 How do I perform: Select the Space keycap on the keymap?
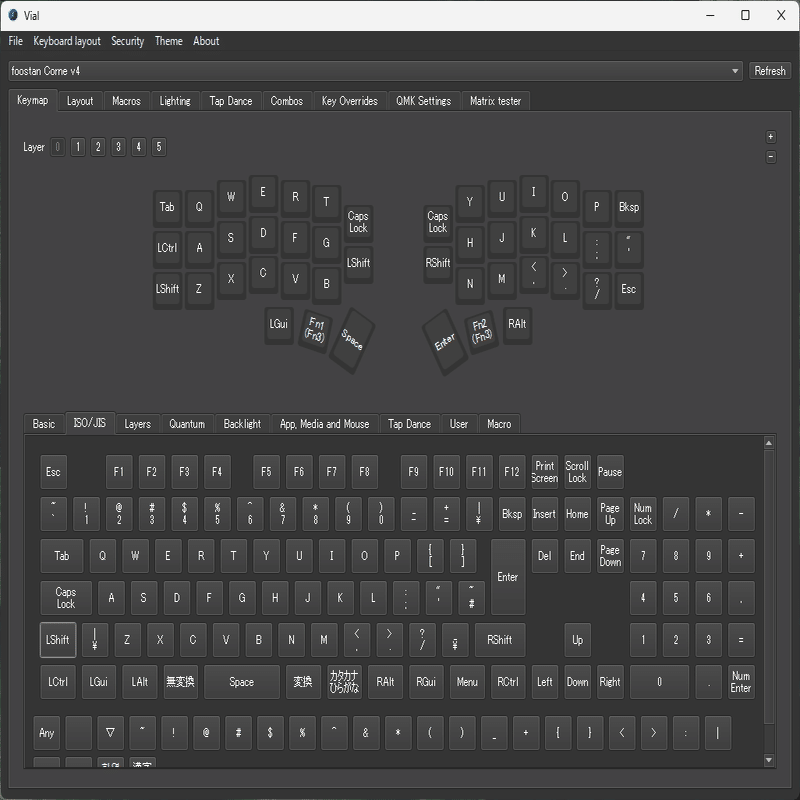pos(350,339)
